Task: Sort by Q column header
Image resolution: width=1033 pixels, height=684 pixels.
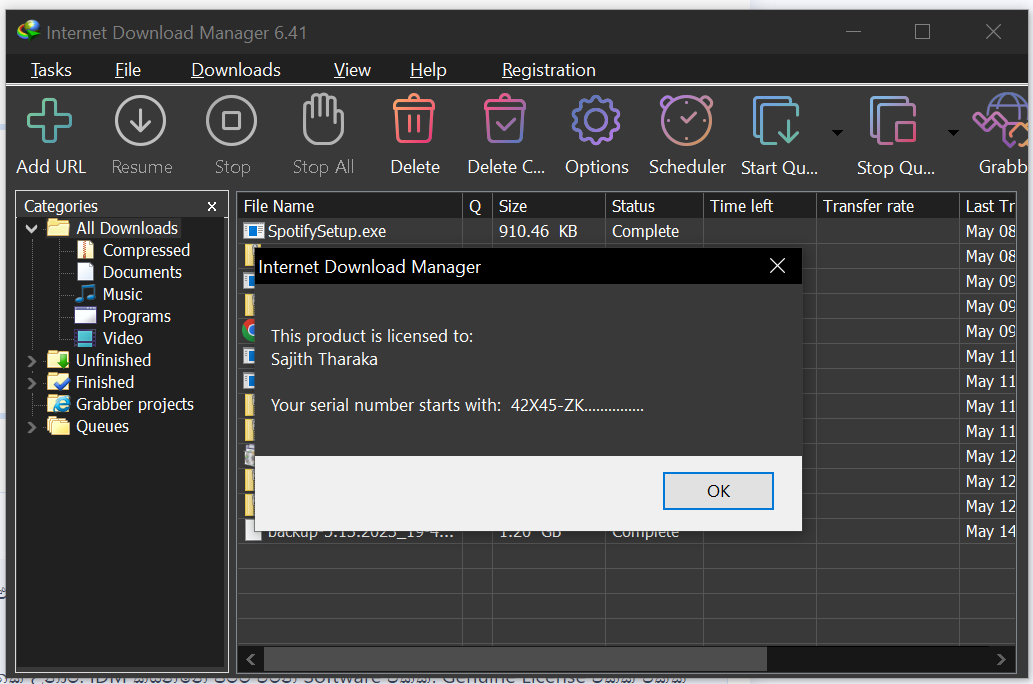Action: pos(477,206)
